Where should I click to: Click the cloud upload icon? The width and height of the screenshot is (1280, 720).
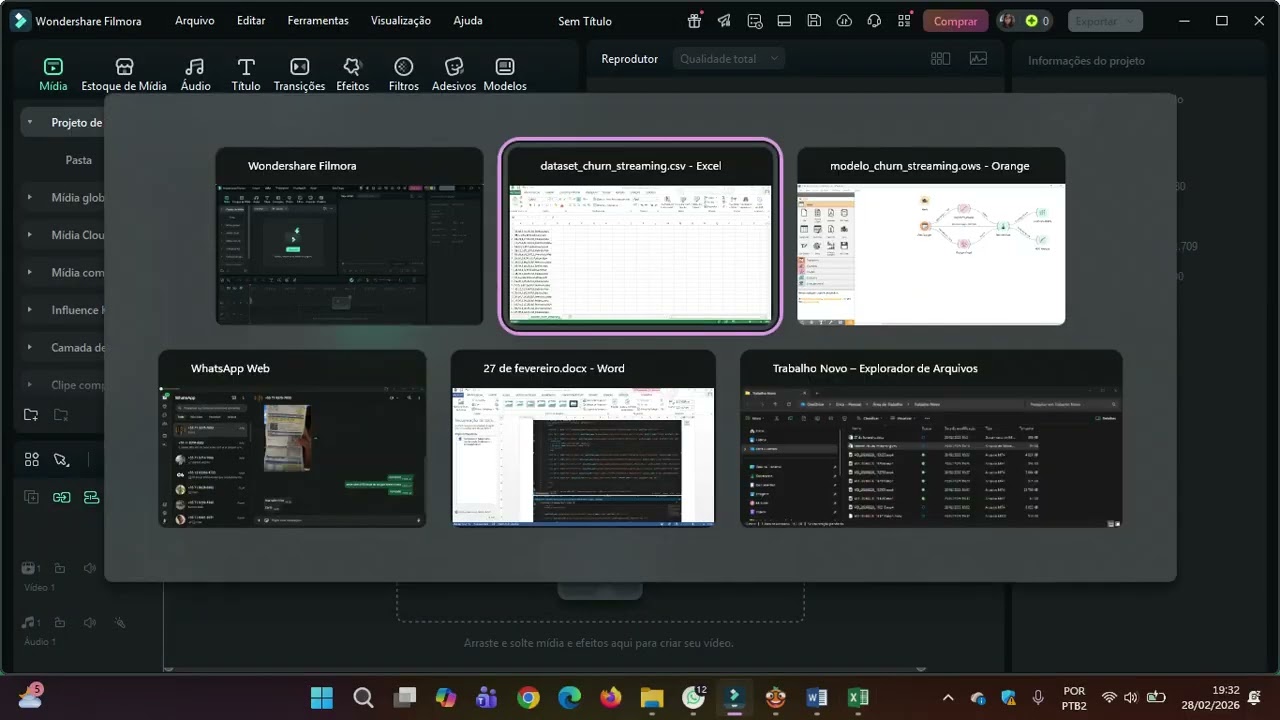pos(844,20)
